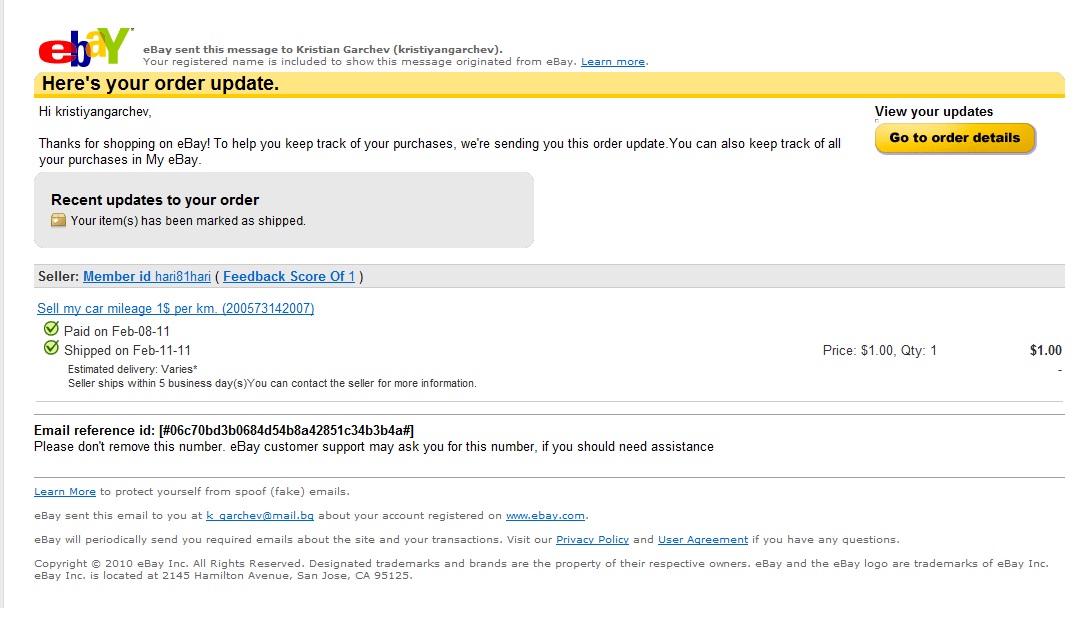Click the shipped package icon
This screenshot has width=1091, height=630.
pyautogui.click(x=58, y=221)
